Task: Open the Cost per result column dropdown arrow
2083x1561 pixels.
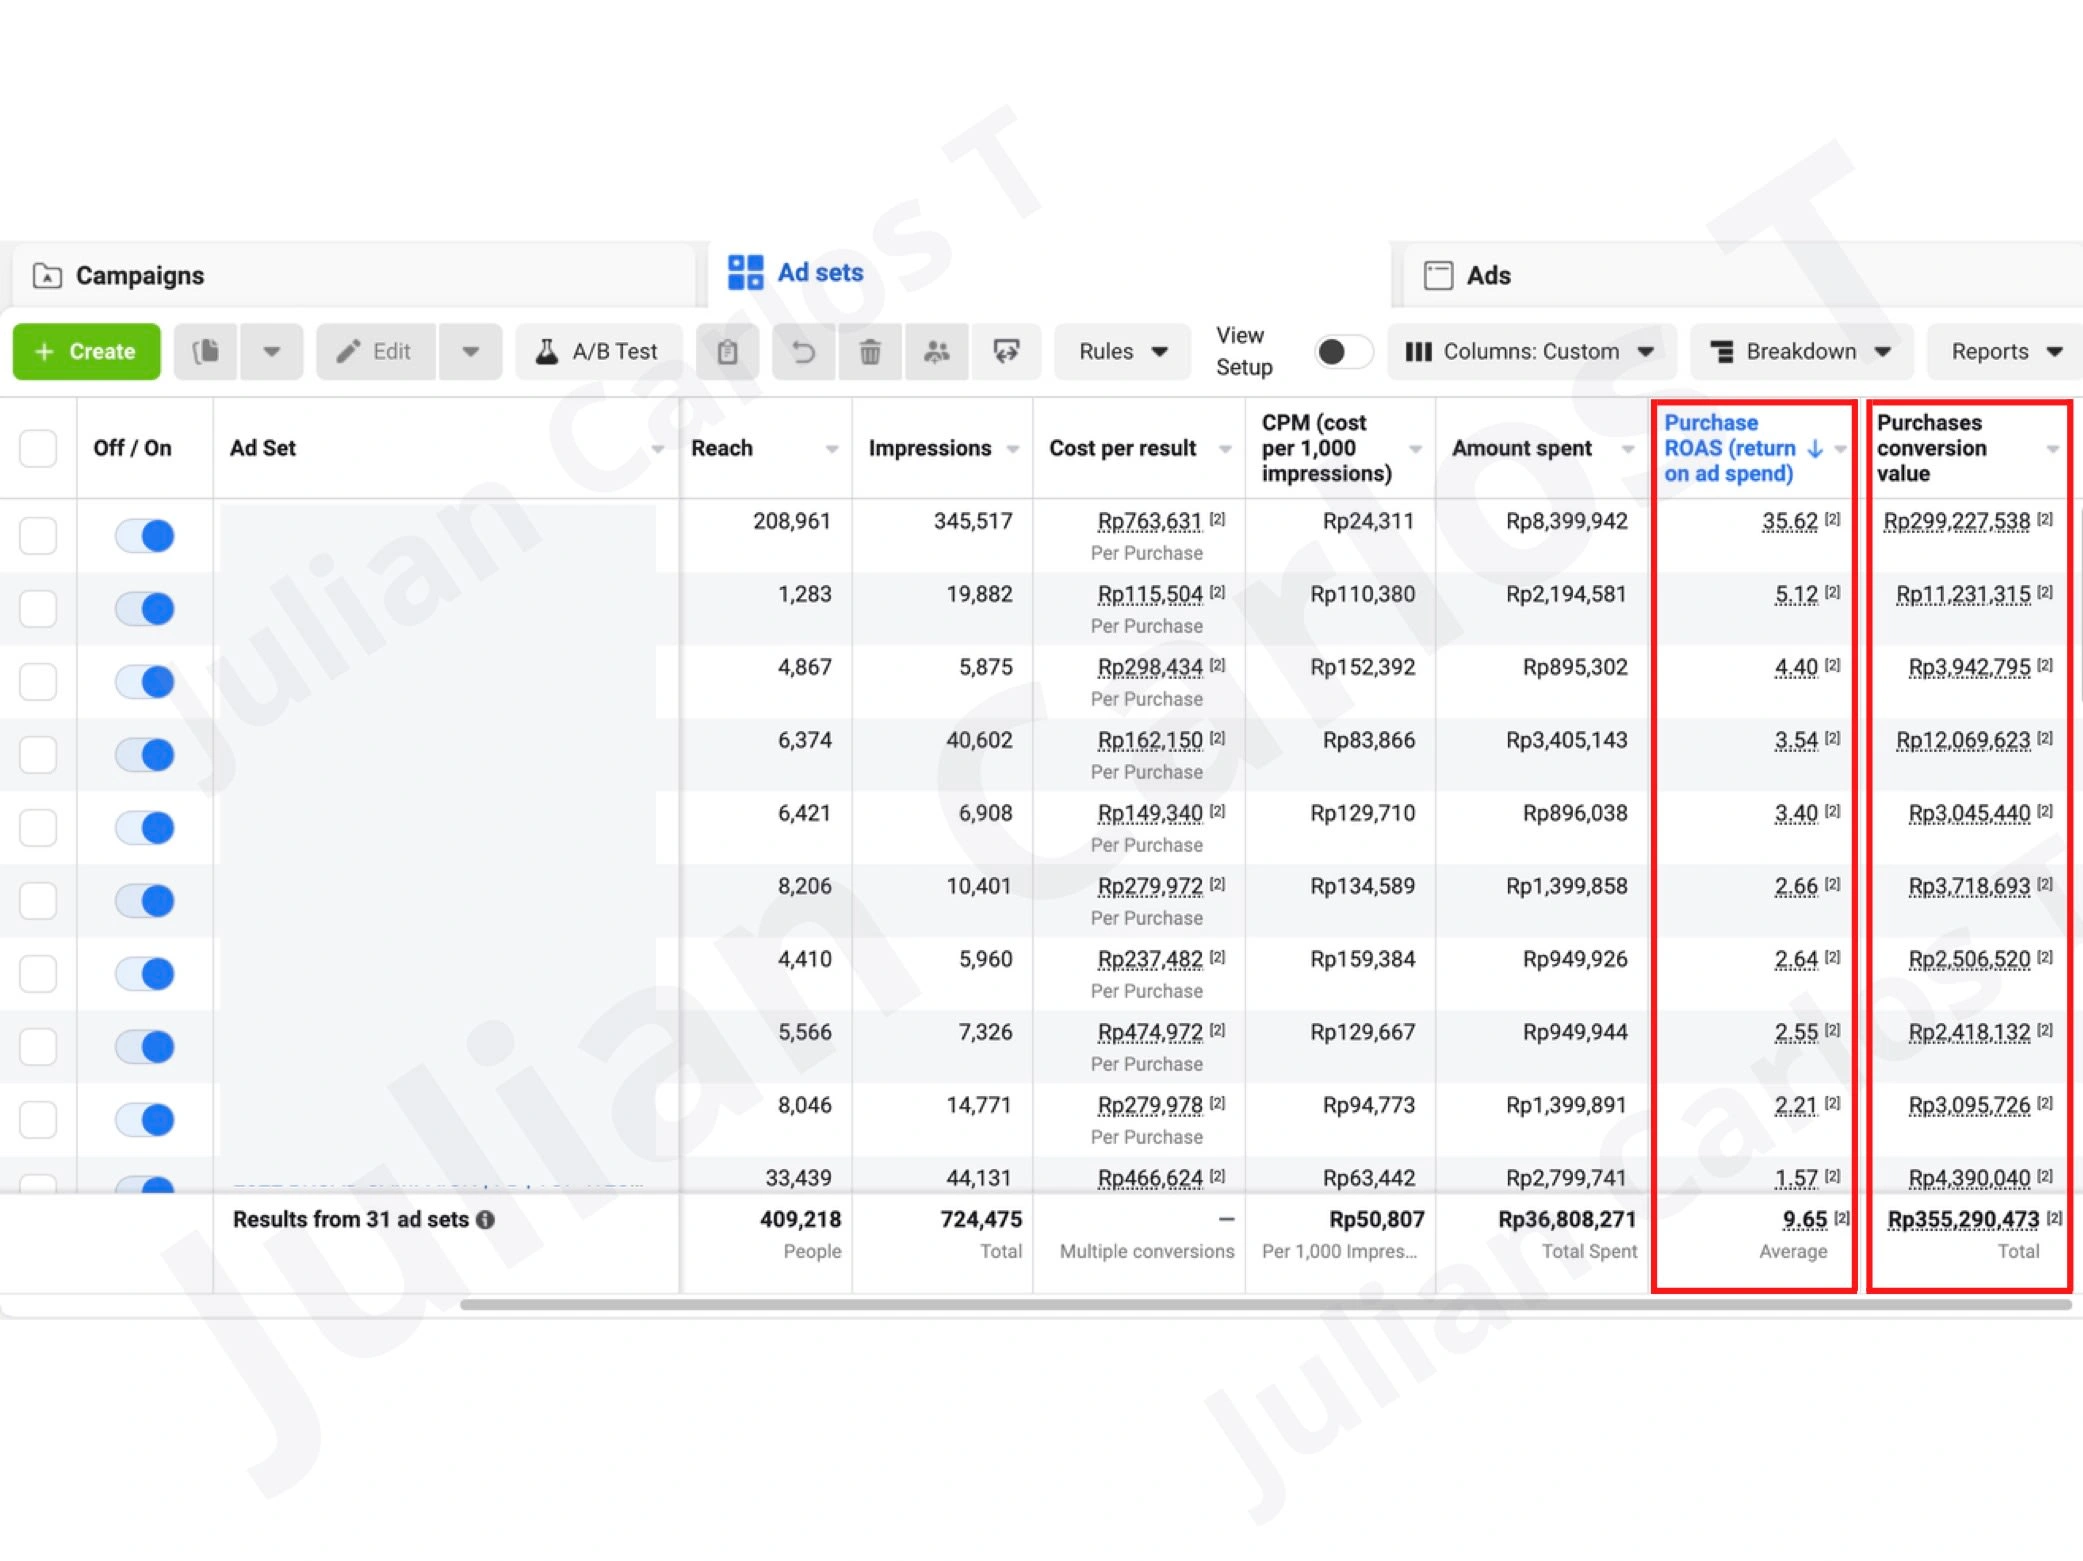Action: tap(1225, 450)
